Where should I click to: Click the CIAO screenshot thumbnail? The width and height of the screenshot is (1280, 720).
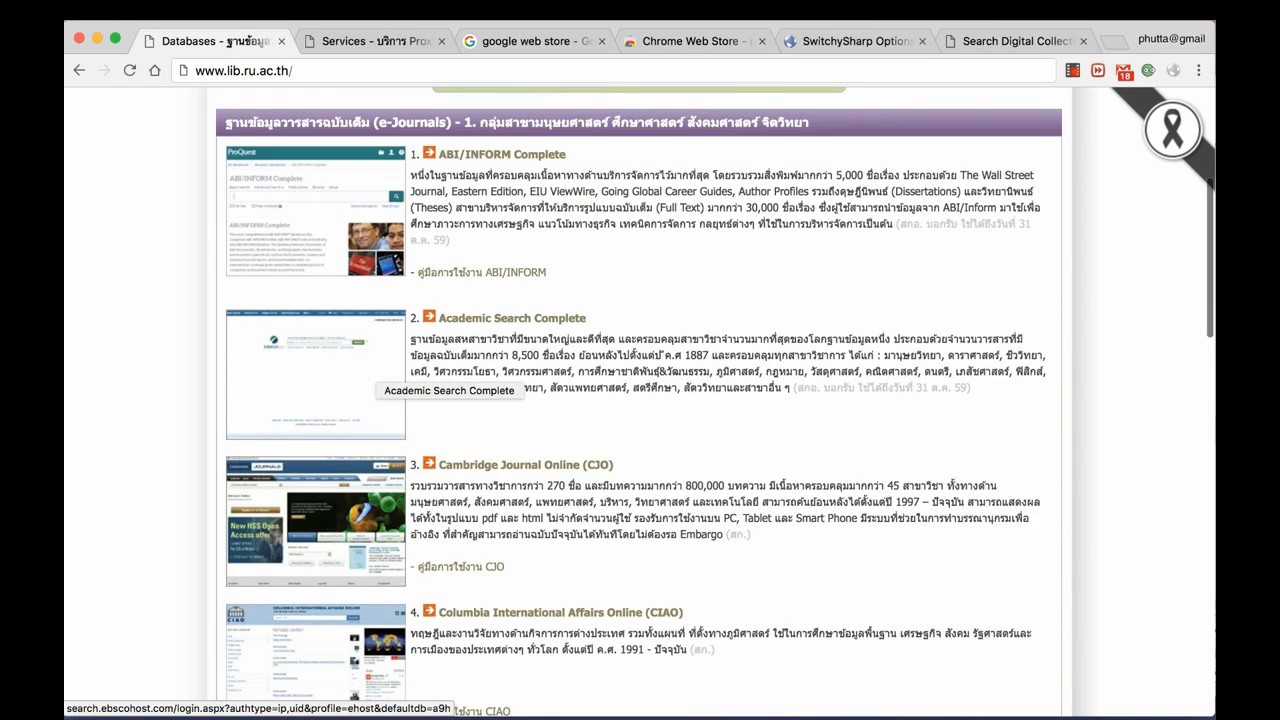coord(315,652)
